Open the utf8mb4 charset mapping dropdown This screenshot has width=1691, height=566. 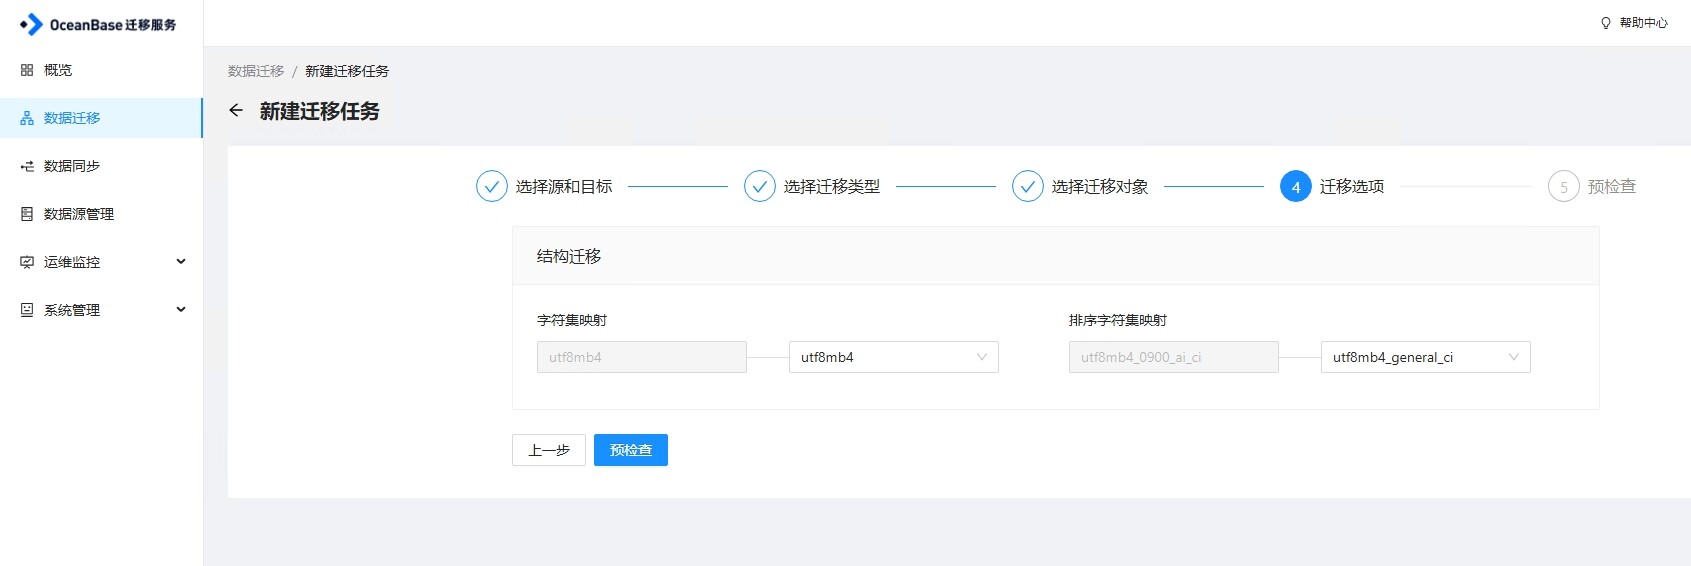893,357
